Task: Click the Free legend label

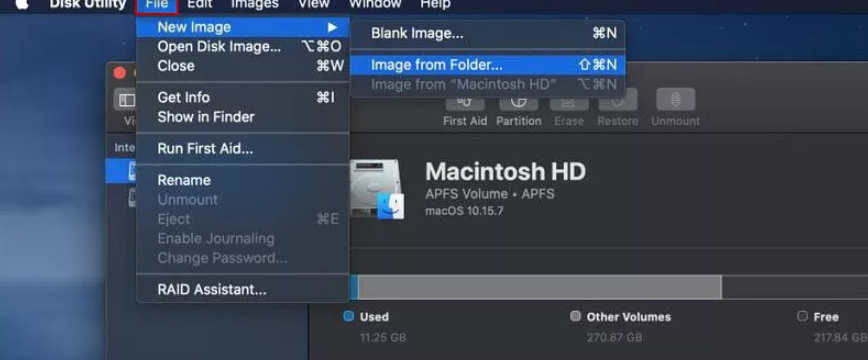Action: click(x=826, y=317)
